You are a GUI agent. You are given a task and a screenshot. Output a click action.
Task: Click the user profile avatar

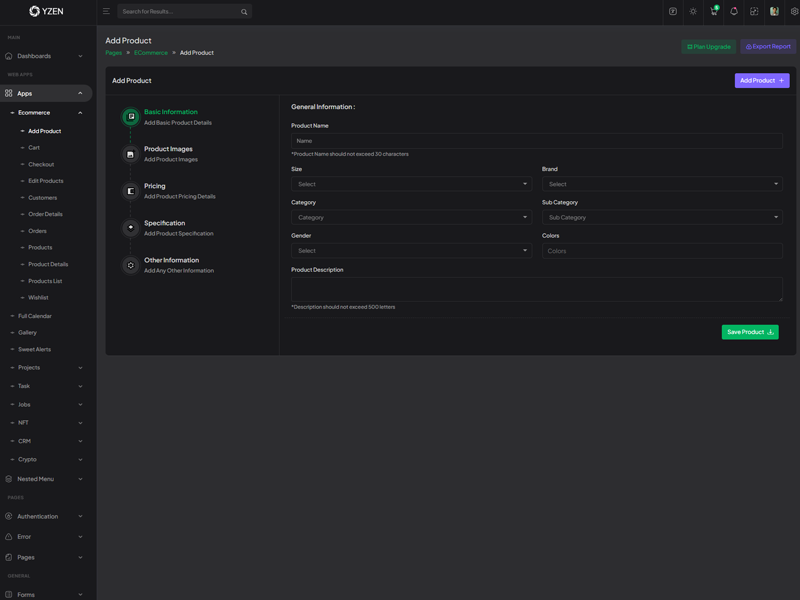click(774, 12)
